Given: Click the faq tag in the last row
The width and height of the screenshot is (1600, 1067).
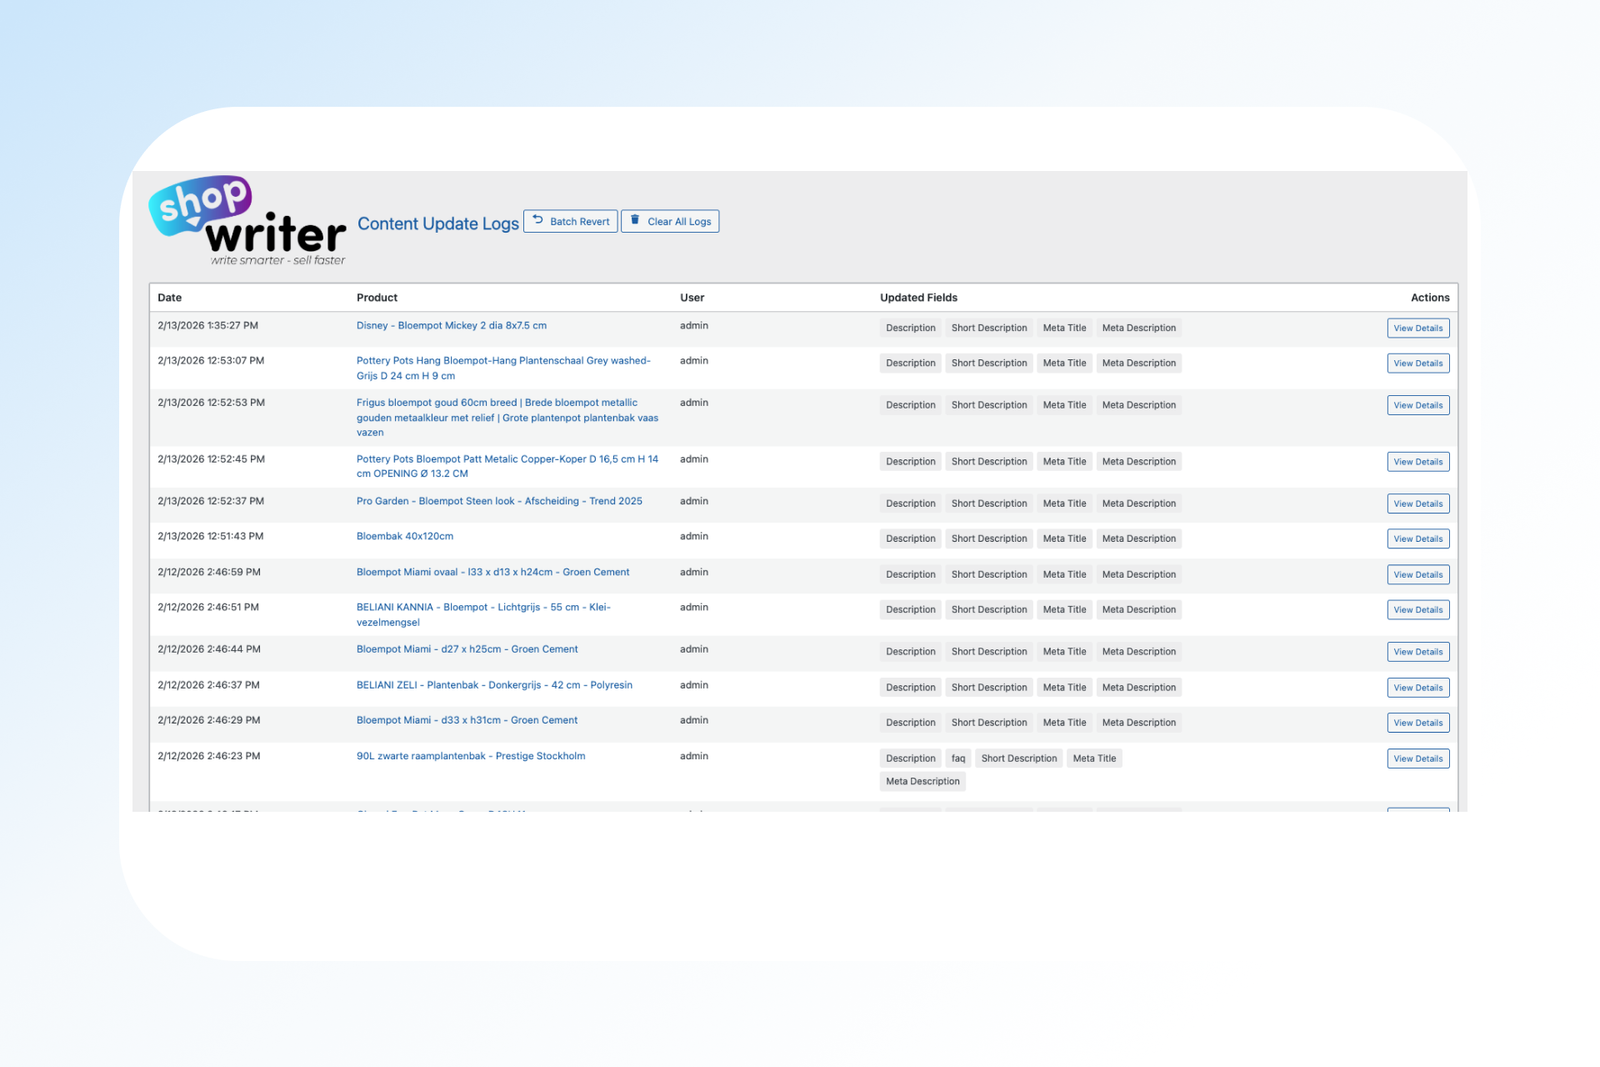Looking at the screenshot, I should (x=958, y=759).
